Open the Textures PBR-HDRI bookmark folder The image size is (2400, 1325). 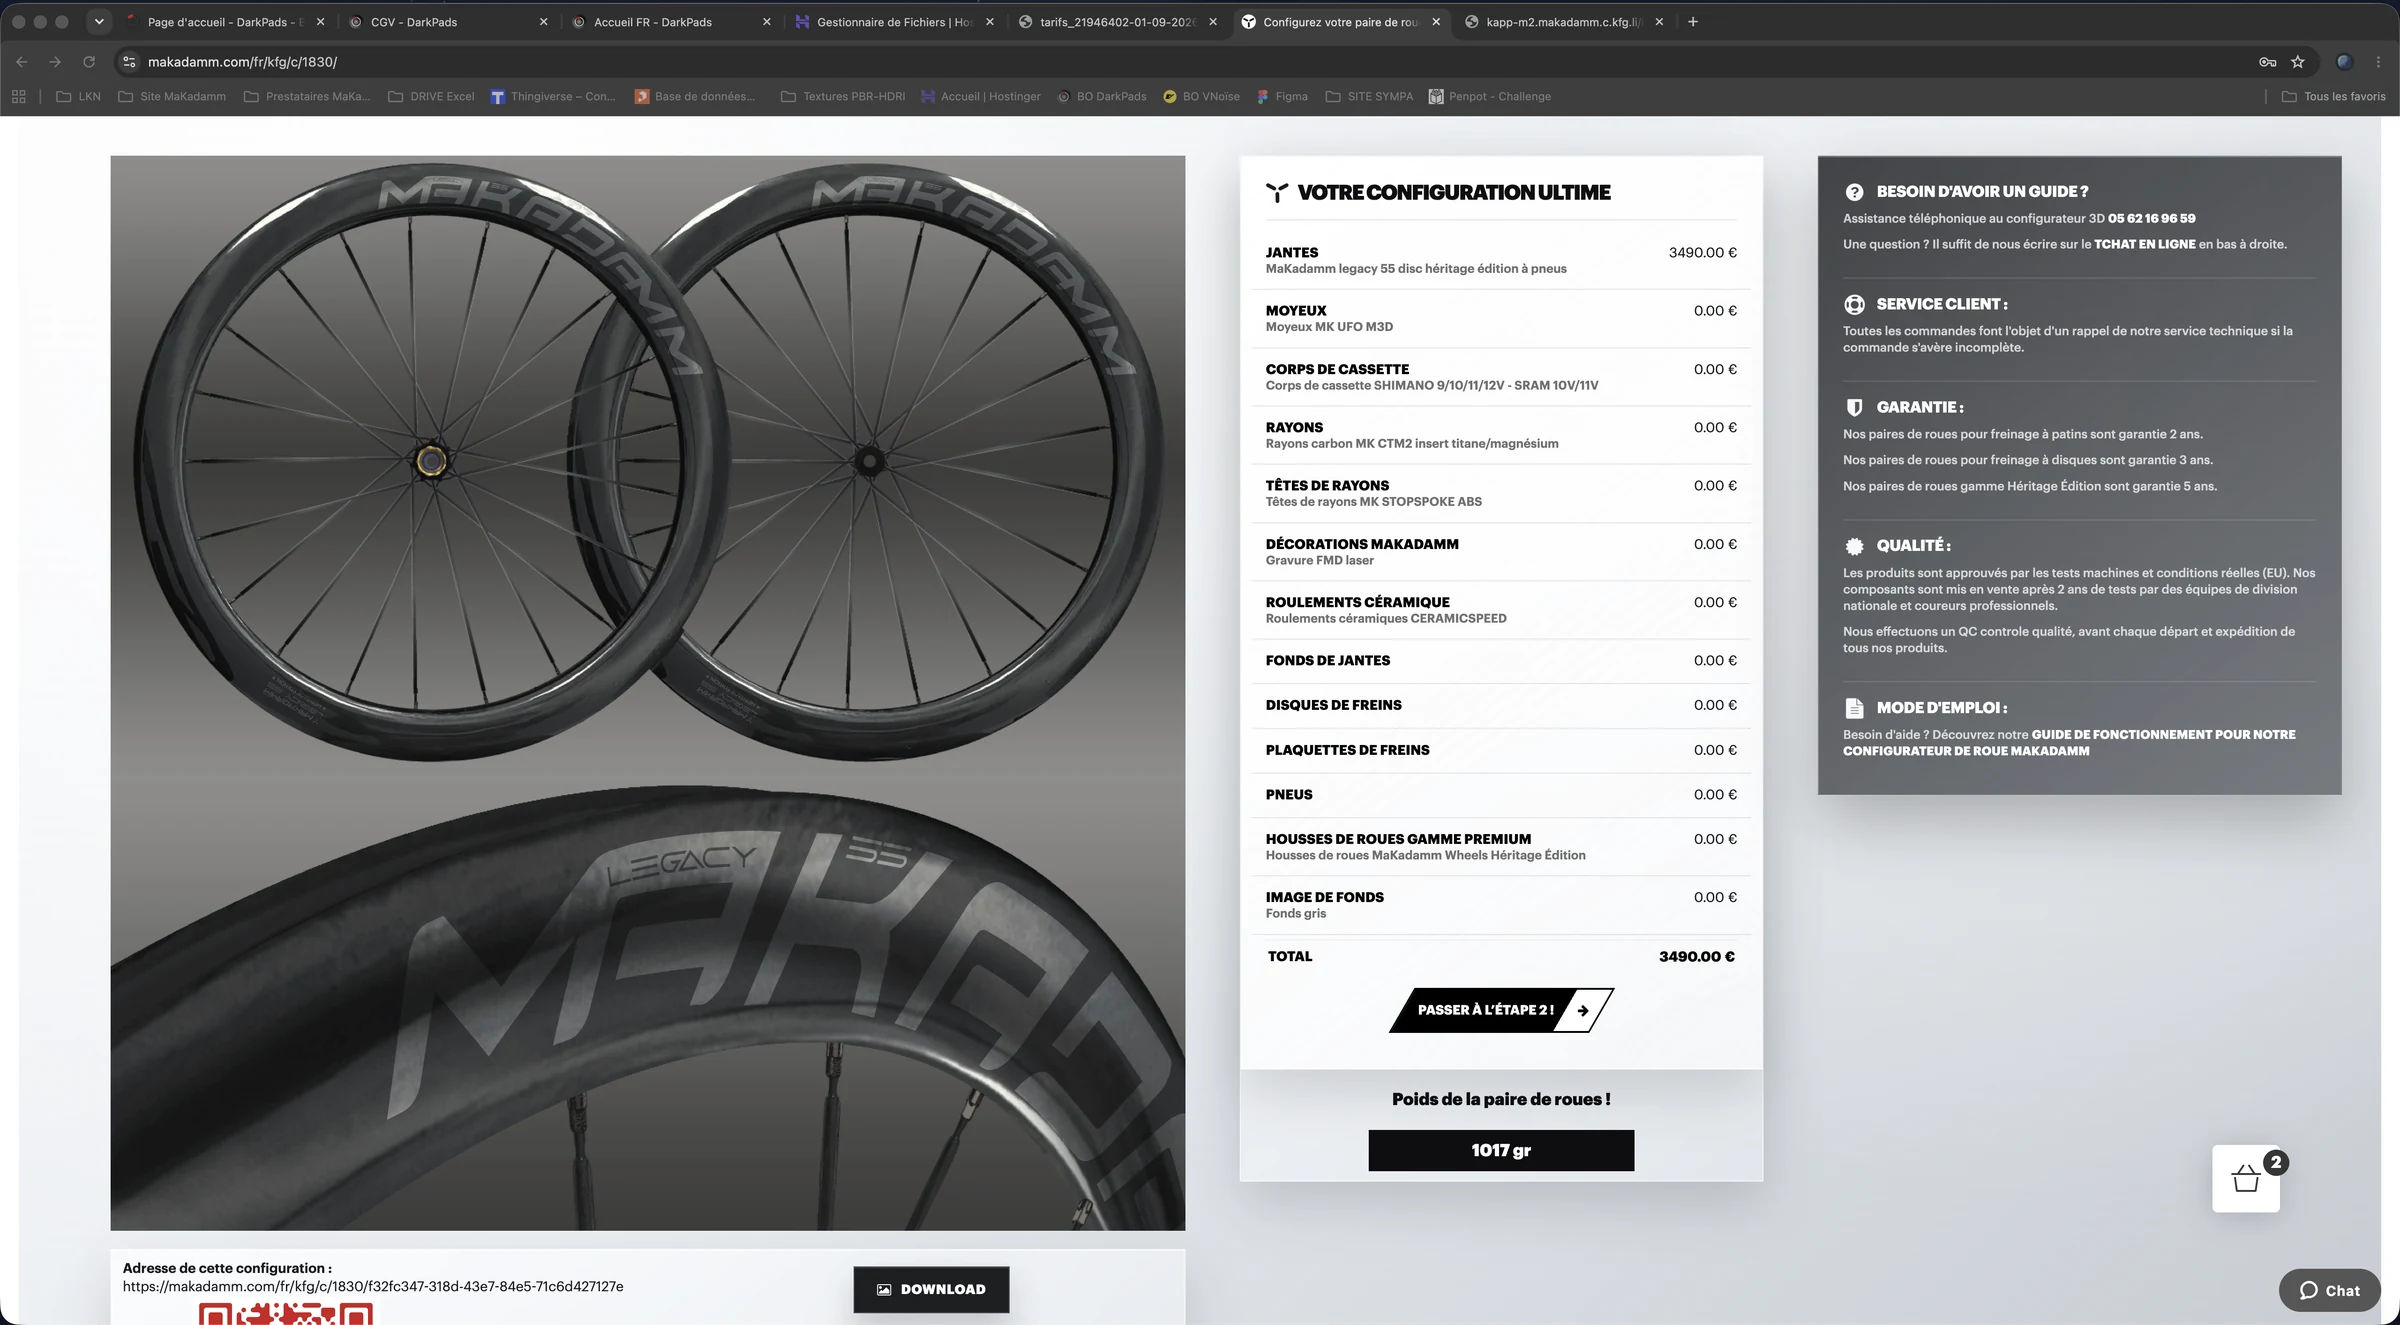(843, 97)
